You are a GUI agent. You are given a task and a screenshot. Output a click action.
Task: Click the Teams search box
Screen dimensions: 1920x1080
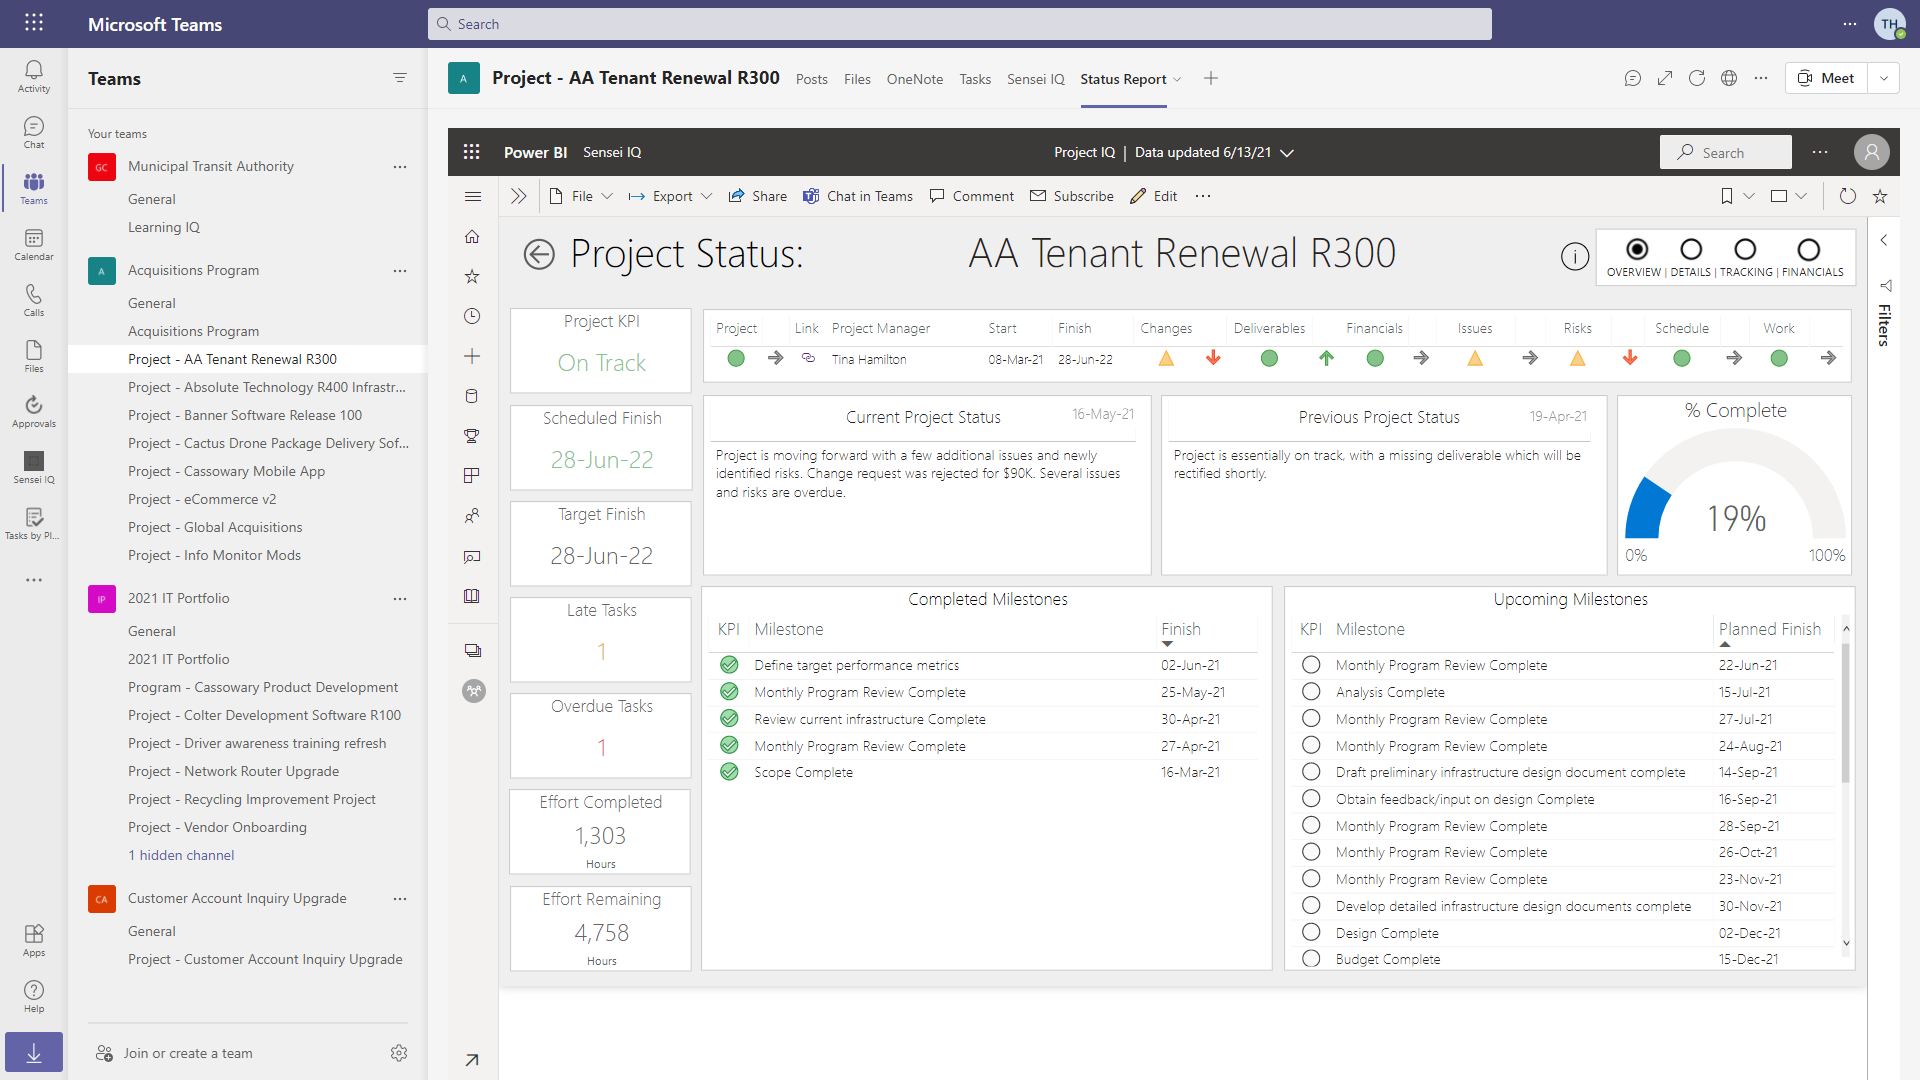(x=960, y=24)
